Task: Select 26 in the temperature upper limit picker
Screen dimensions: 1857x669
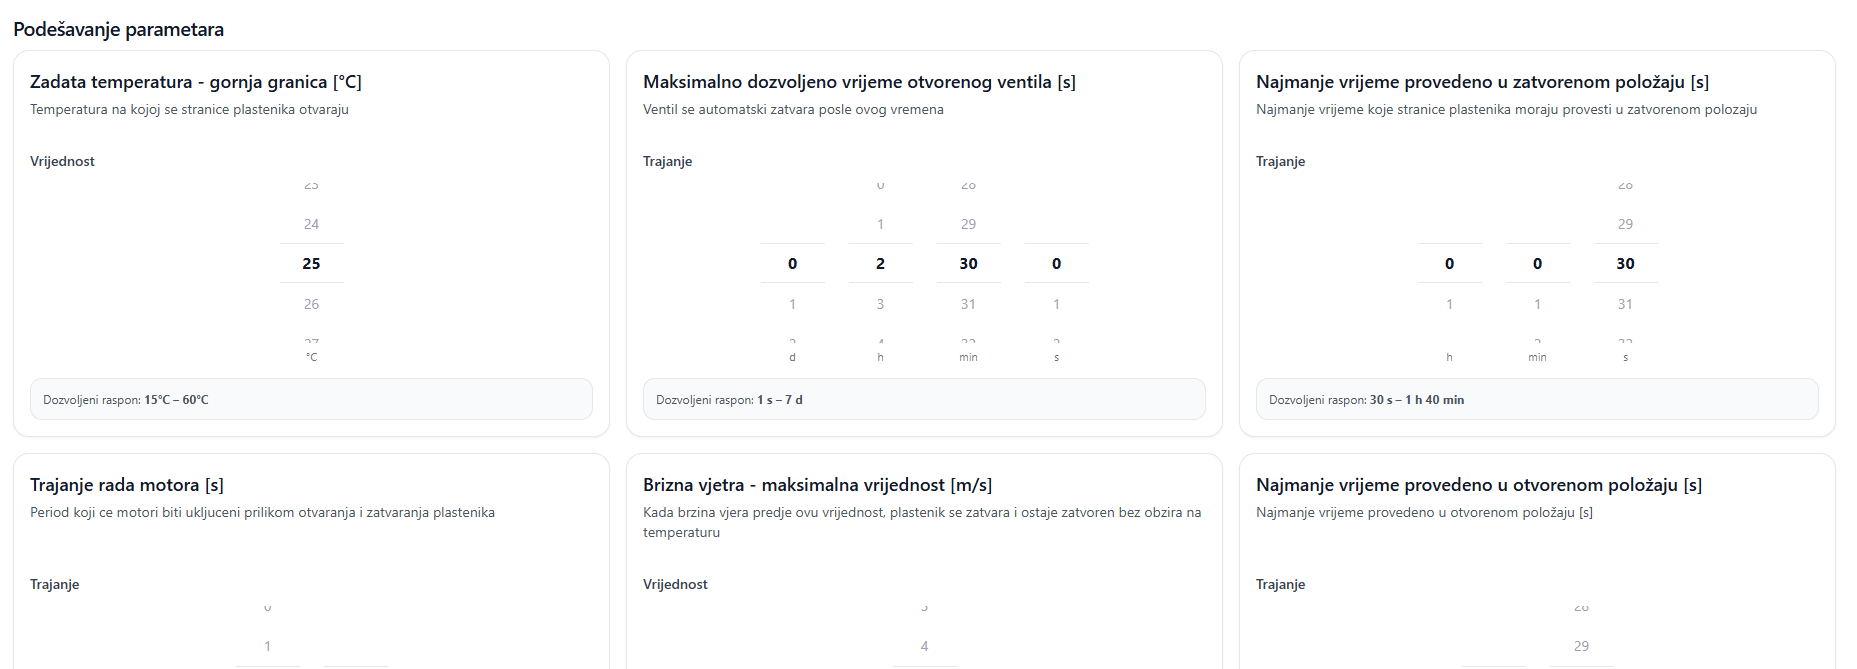Action: click(311, 304)
